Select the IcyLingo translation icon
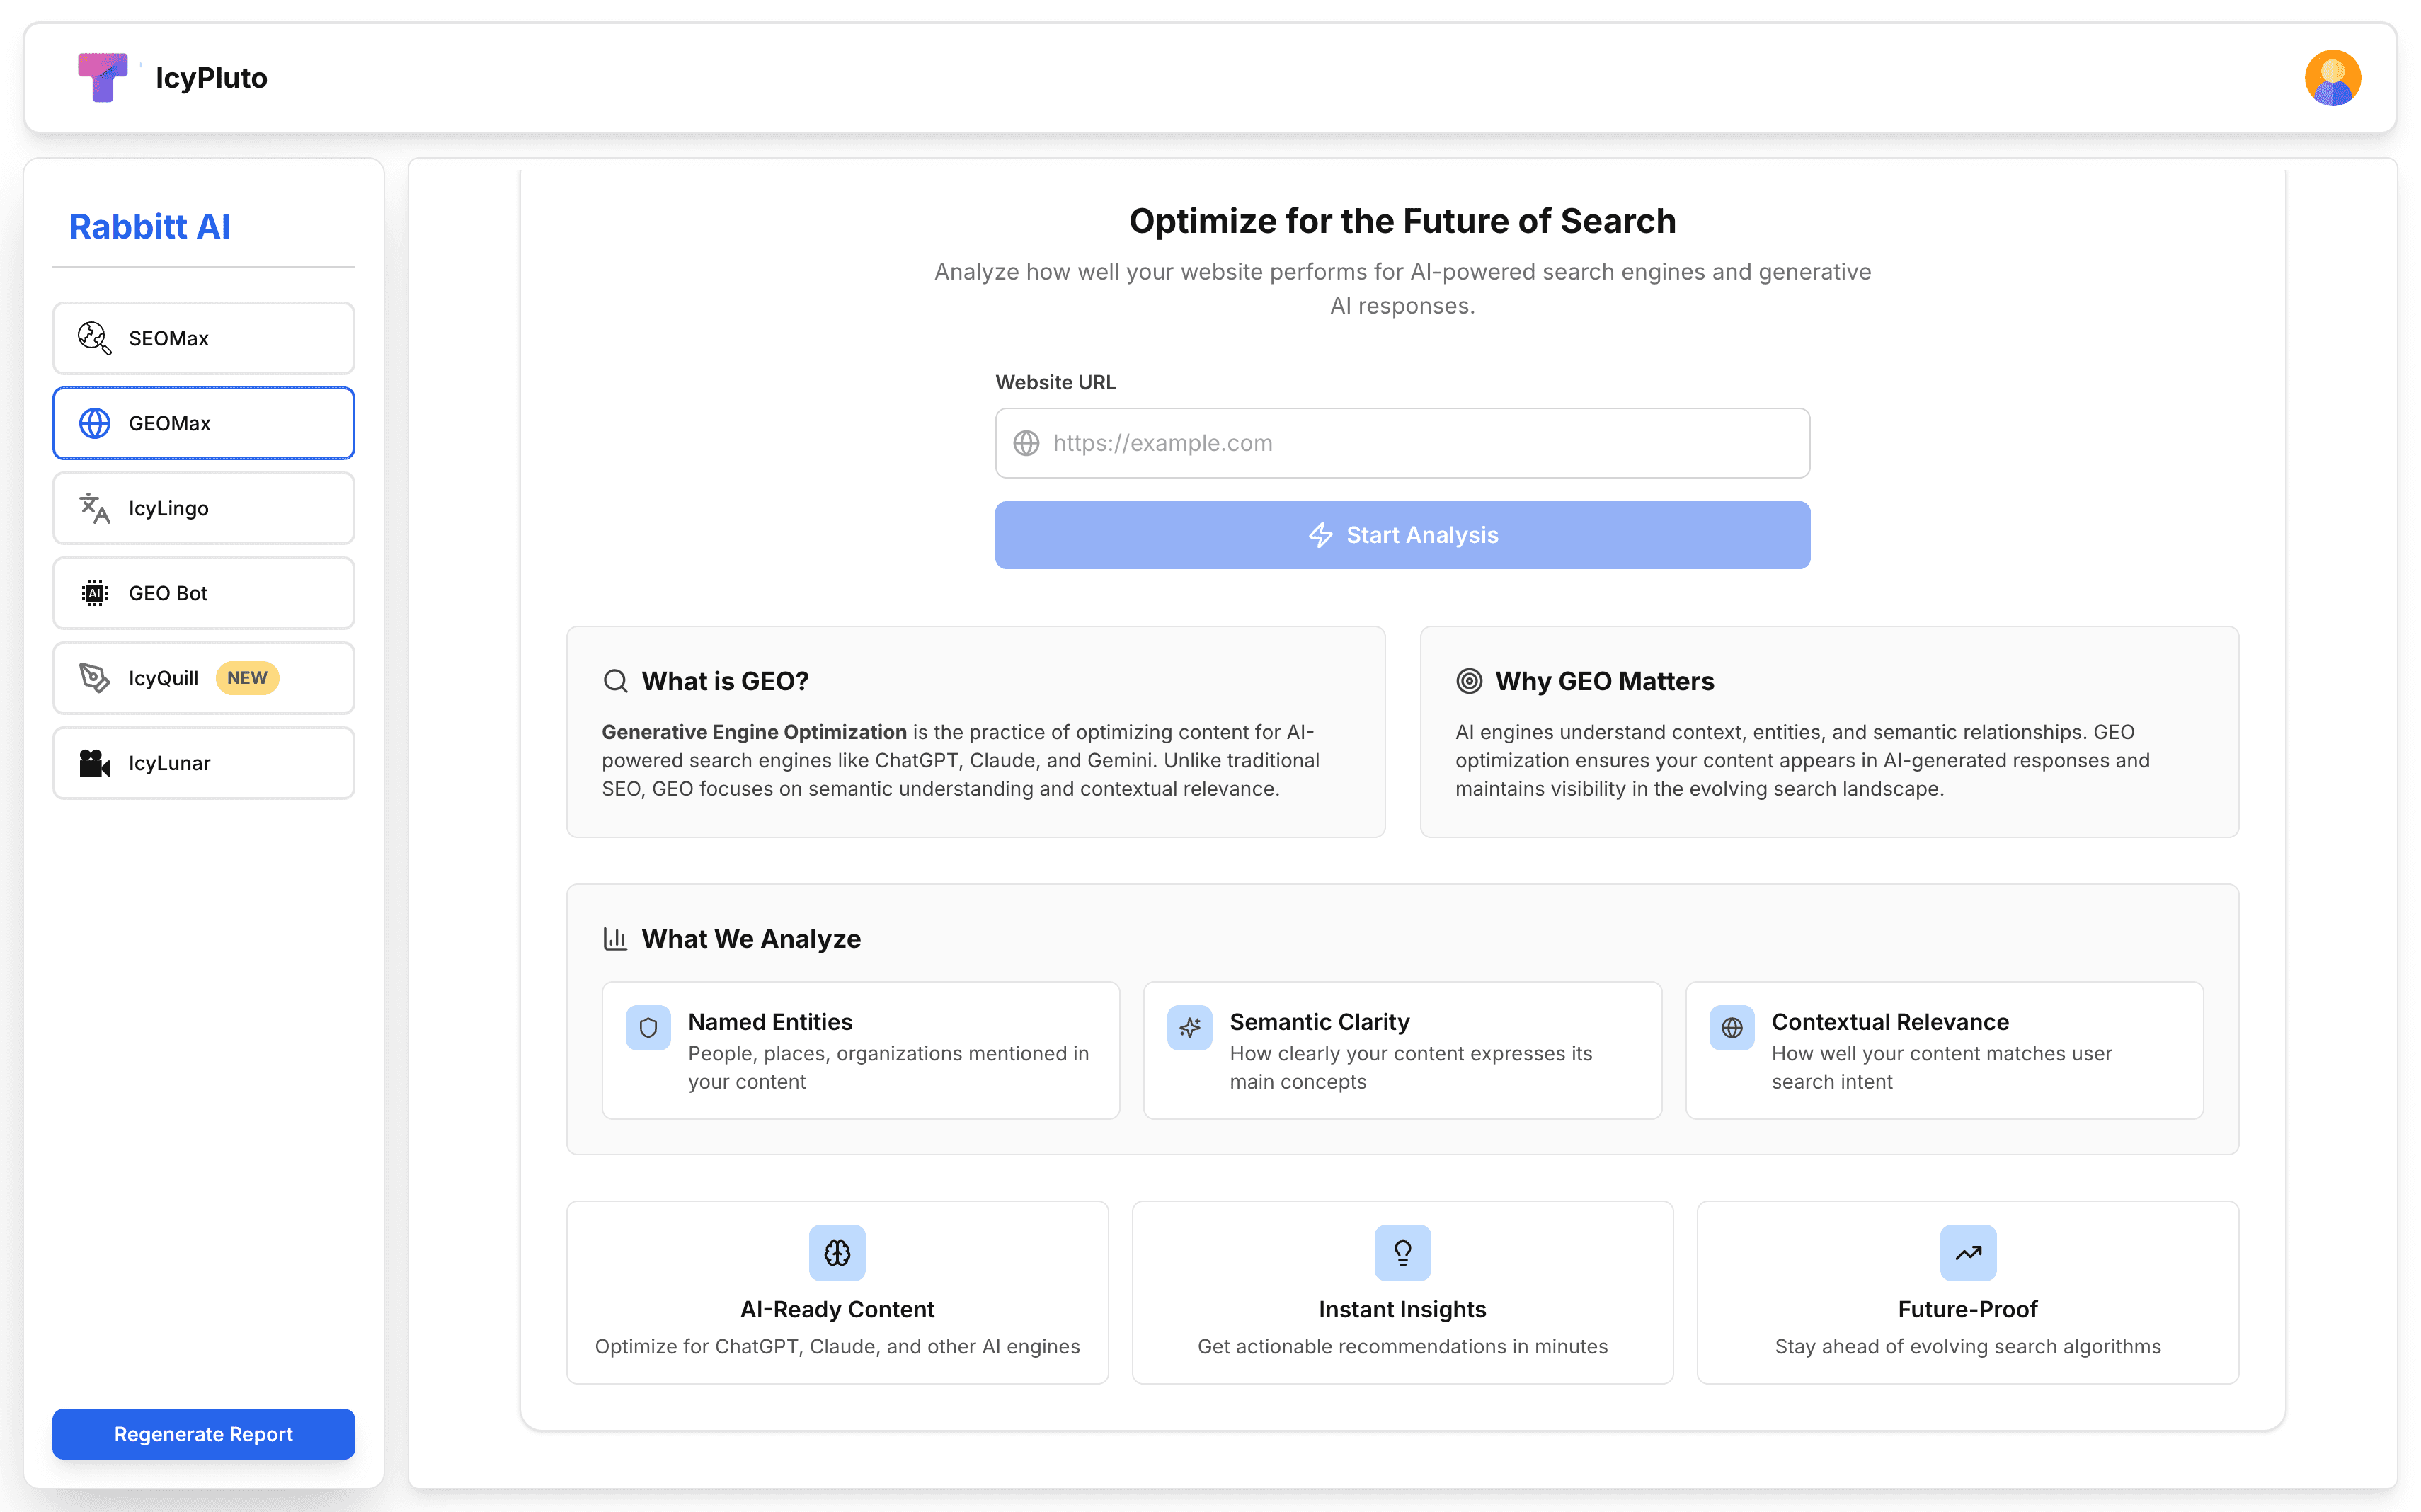This screenshot has height=1512, width=2421. [x=93, y=508]
